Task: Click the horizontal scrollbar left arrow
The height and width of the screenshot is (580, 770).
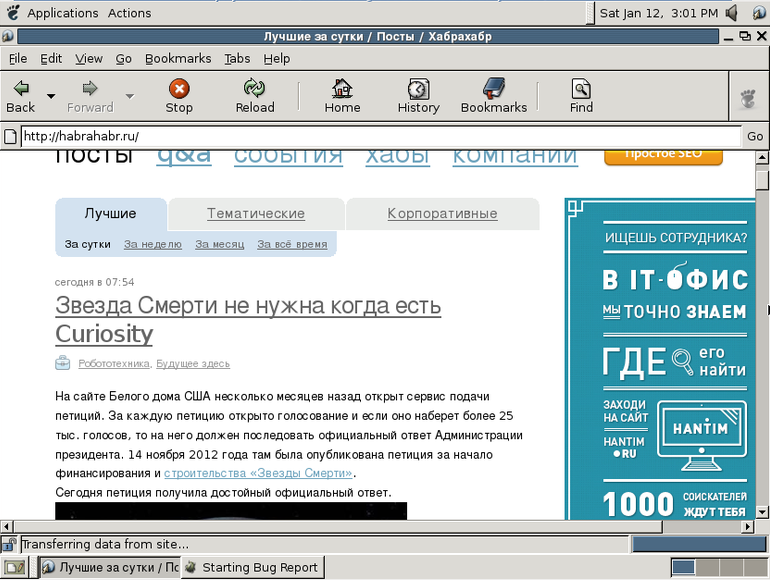Action: (6, 526)
